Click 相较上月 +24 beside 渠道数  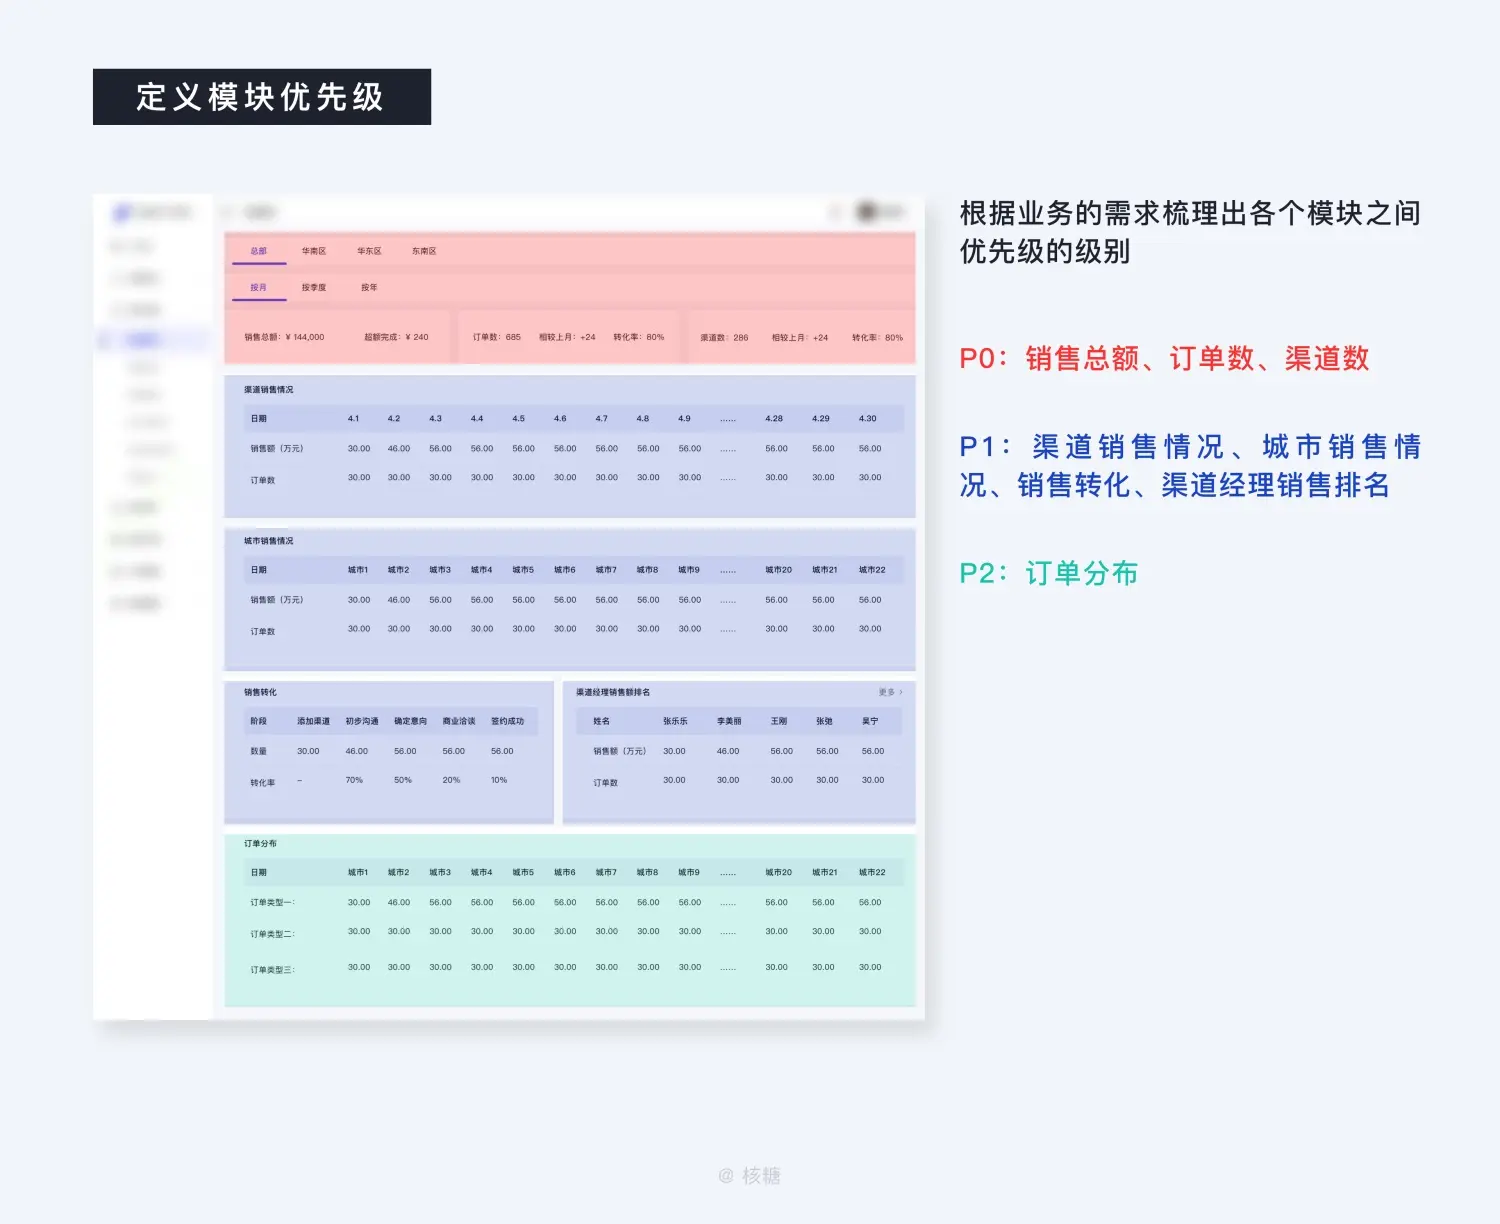800,337
